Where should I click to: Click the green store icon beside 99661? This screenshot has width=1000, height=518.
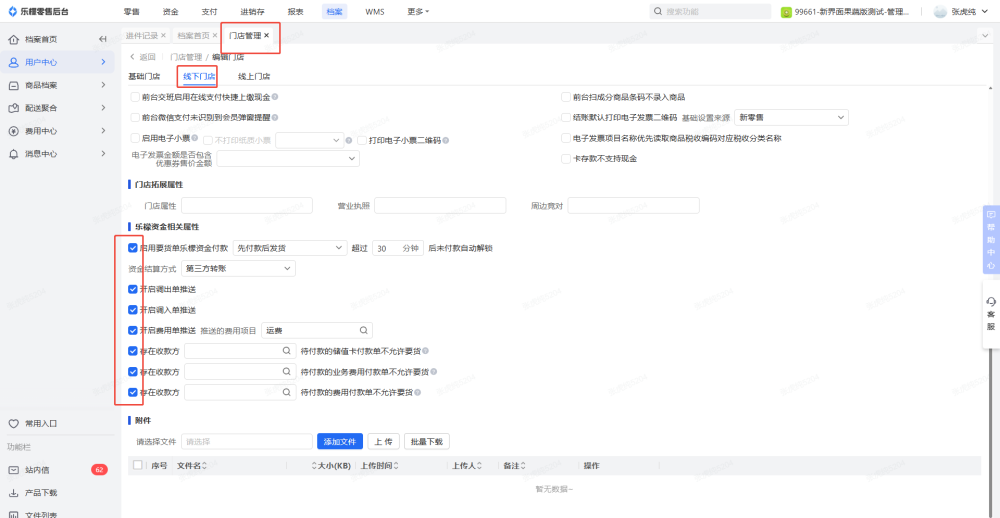(x=787, y=11)
